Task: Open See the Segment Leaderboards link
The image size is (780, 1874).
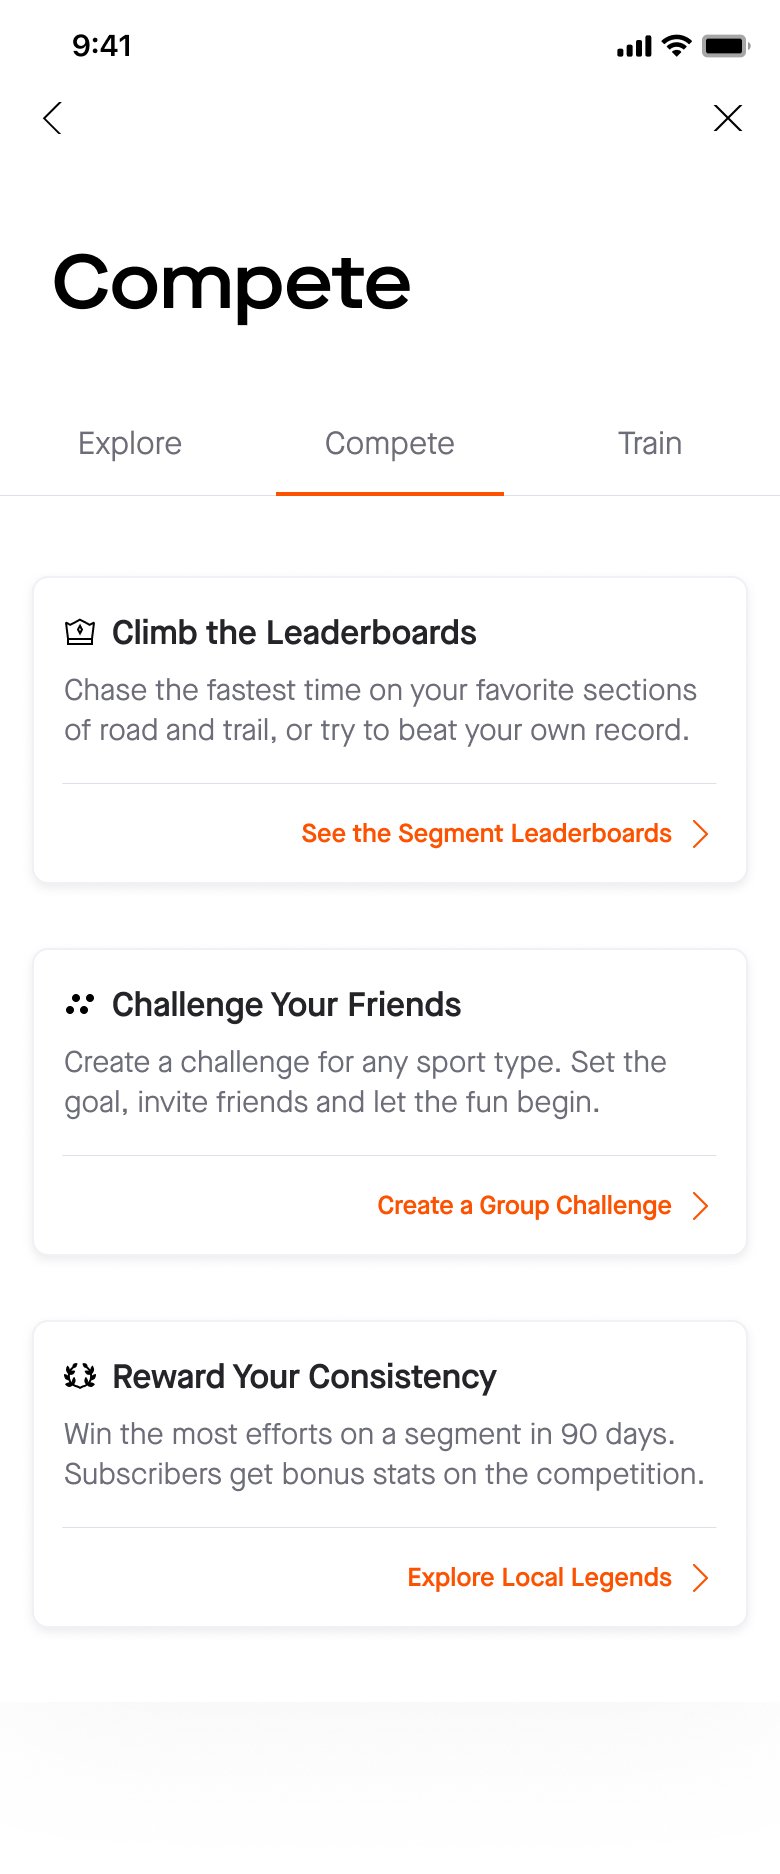Action: click(487, 833)
